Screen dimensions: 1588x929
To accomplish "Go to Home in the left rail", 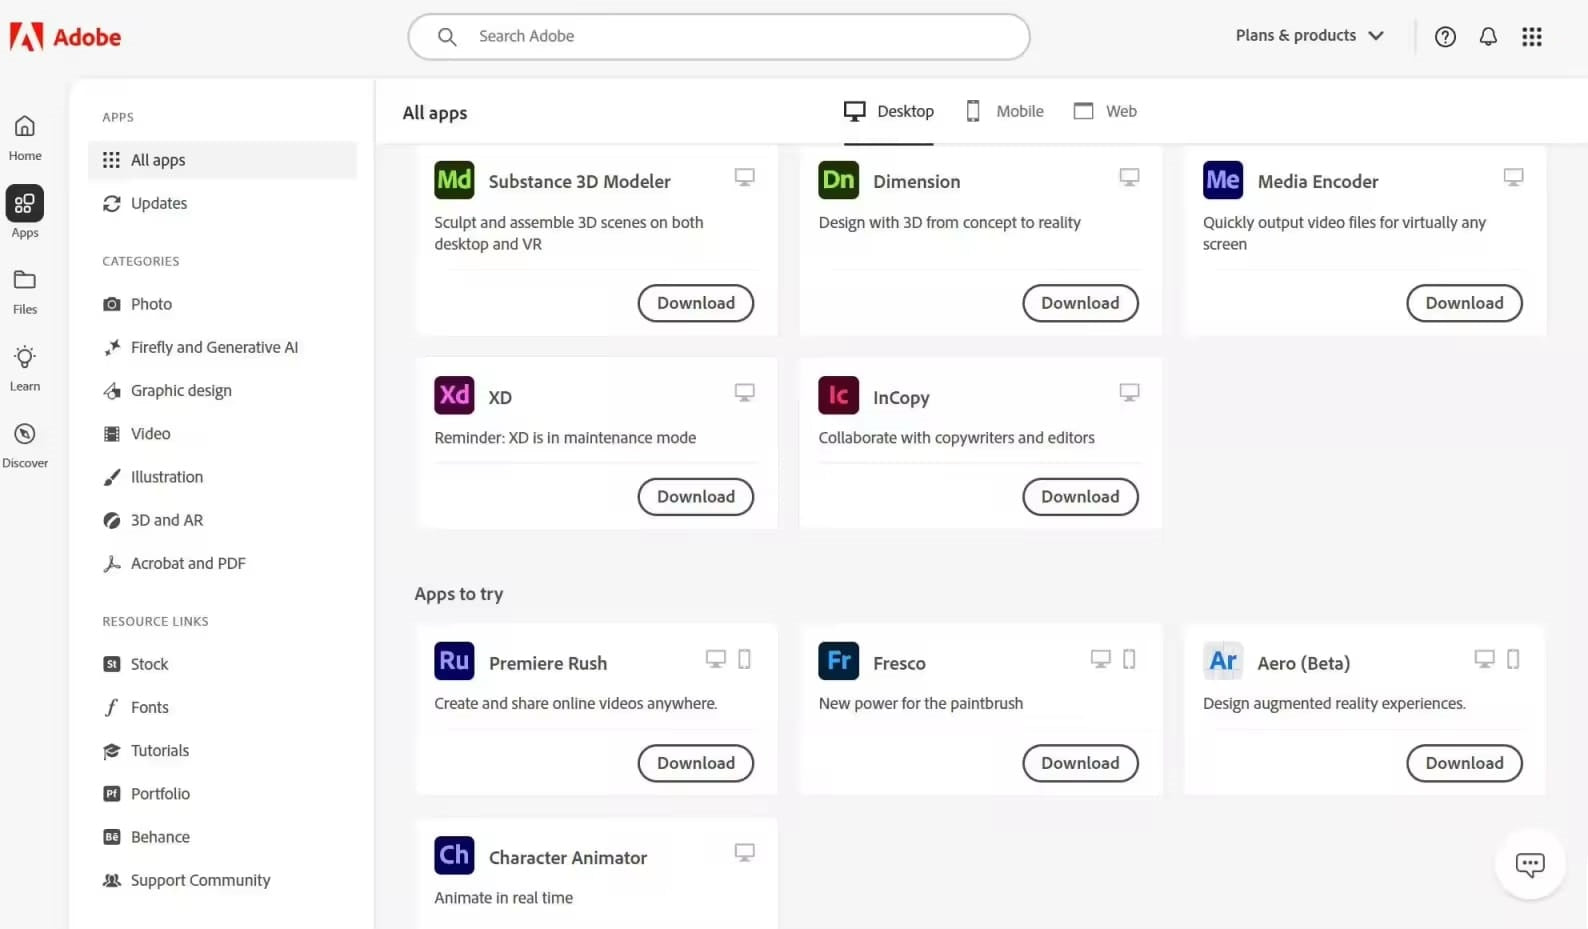I will coord(25,138).
